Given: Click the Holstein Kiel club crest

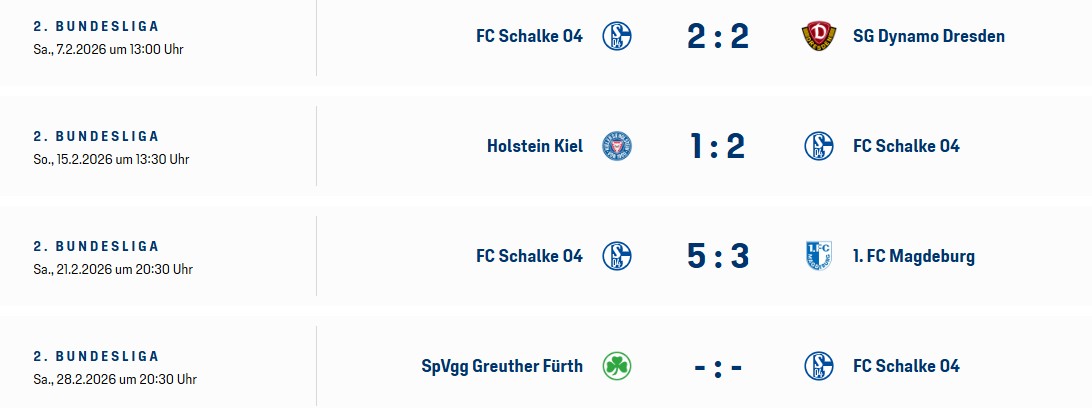Looking at the screenshot, I should point(617,146).
